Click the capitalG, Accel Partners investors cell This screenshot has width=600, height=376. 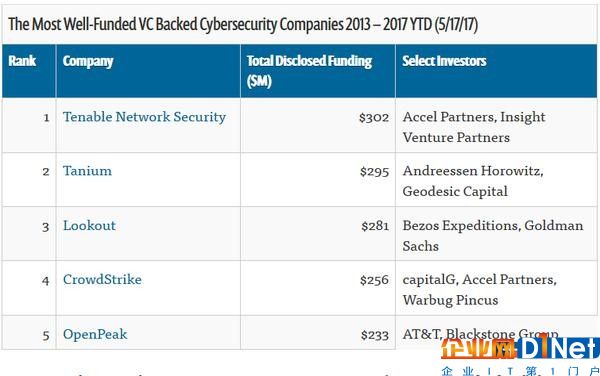pyautogui.click(x=496, y=288)
